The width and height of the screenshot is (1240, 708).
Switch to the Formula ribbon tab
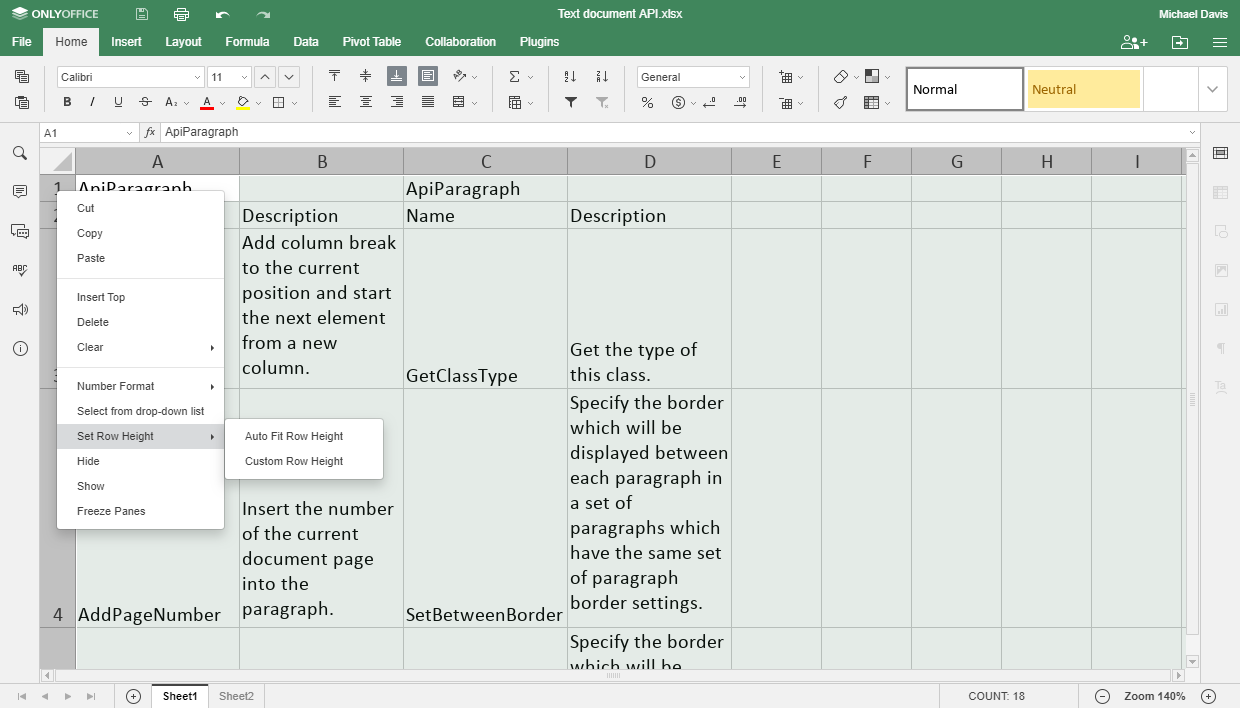point(247,42)
